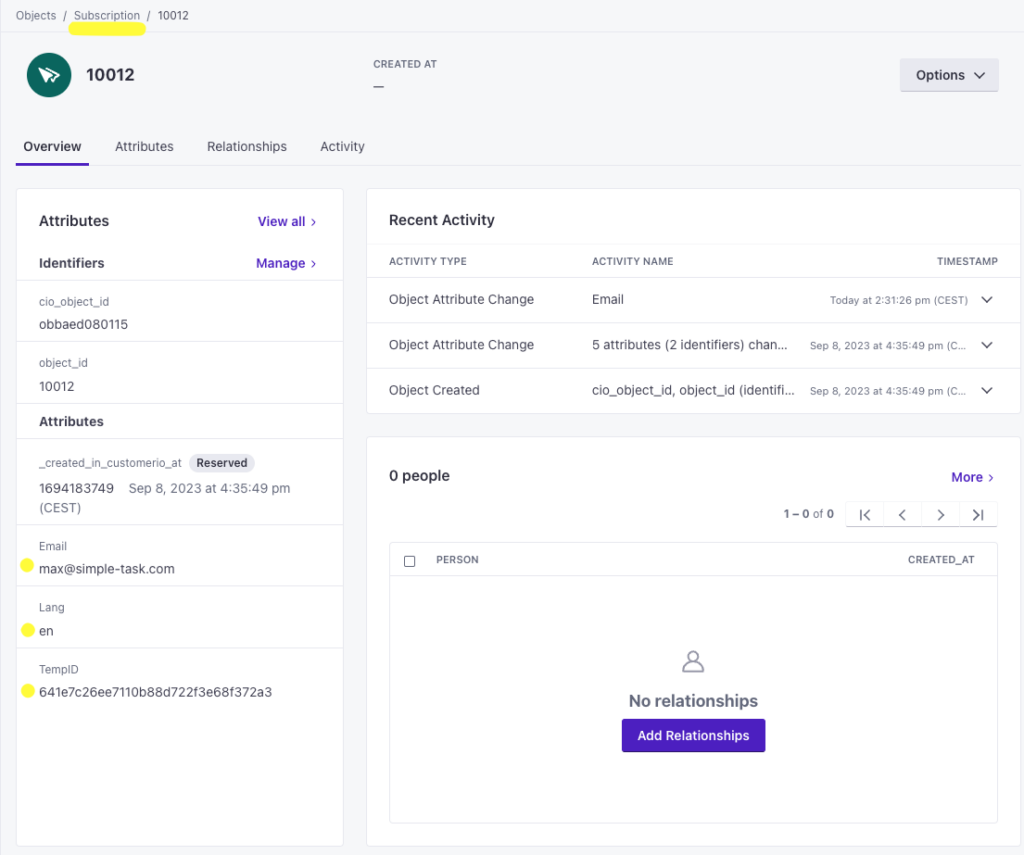Click More link in people panel
The height and width of the screenshot is (855, 1024).
972,477
